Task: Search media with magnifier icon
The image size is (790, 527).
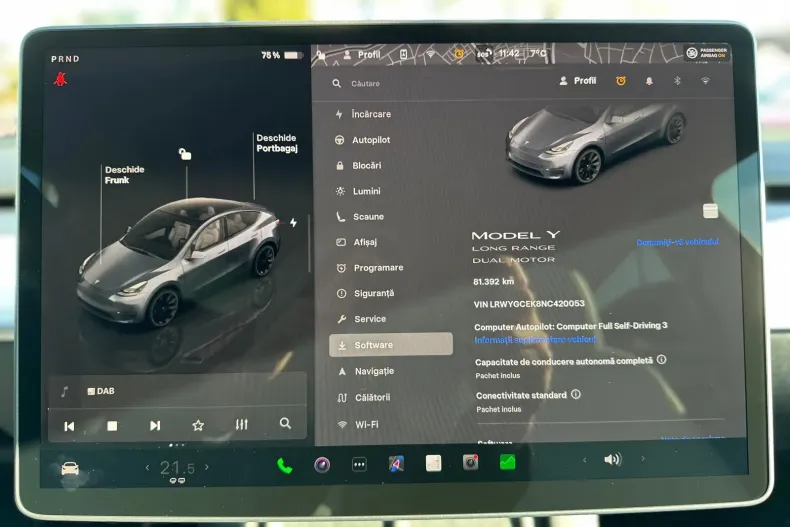Action: [x=285, y=423]
